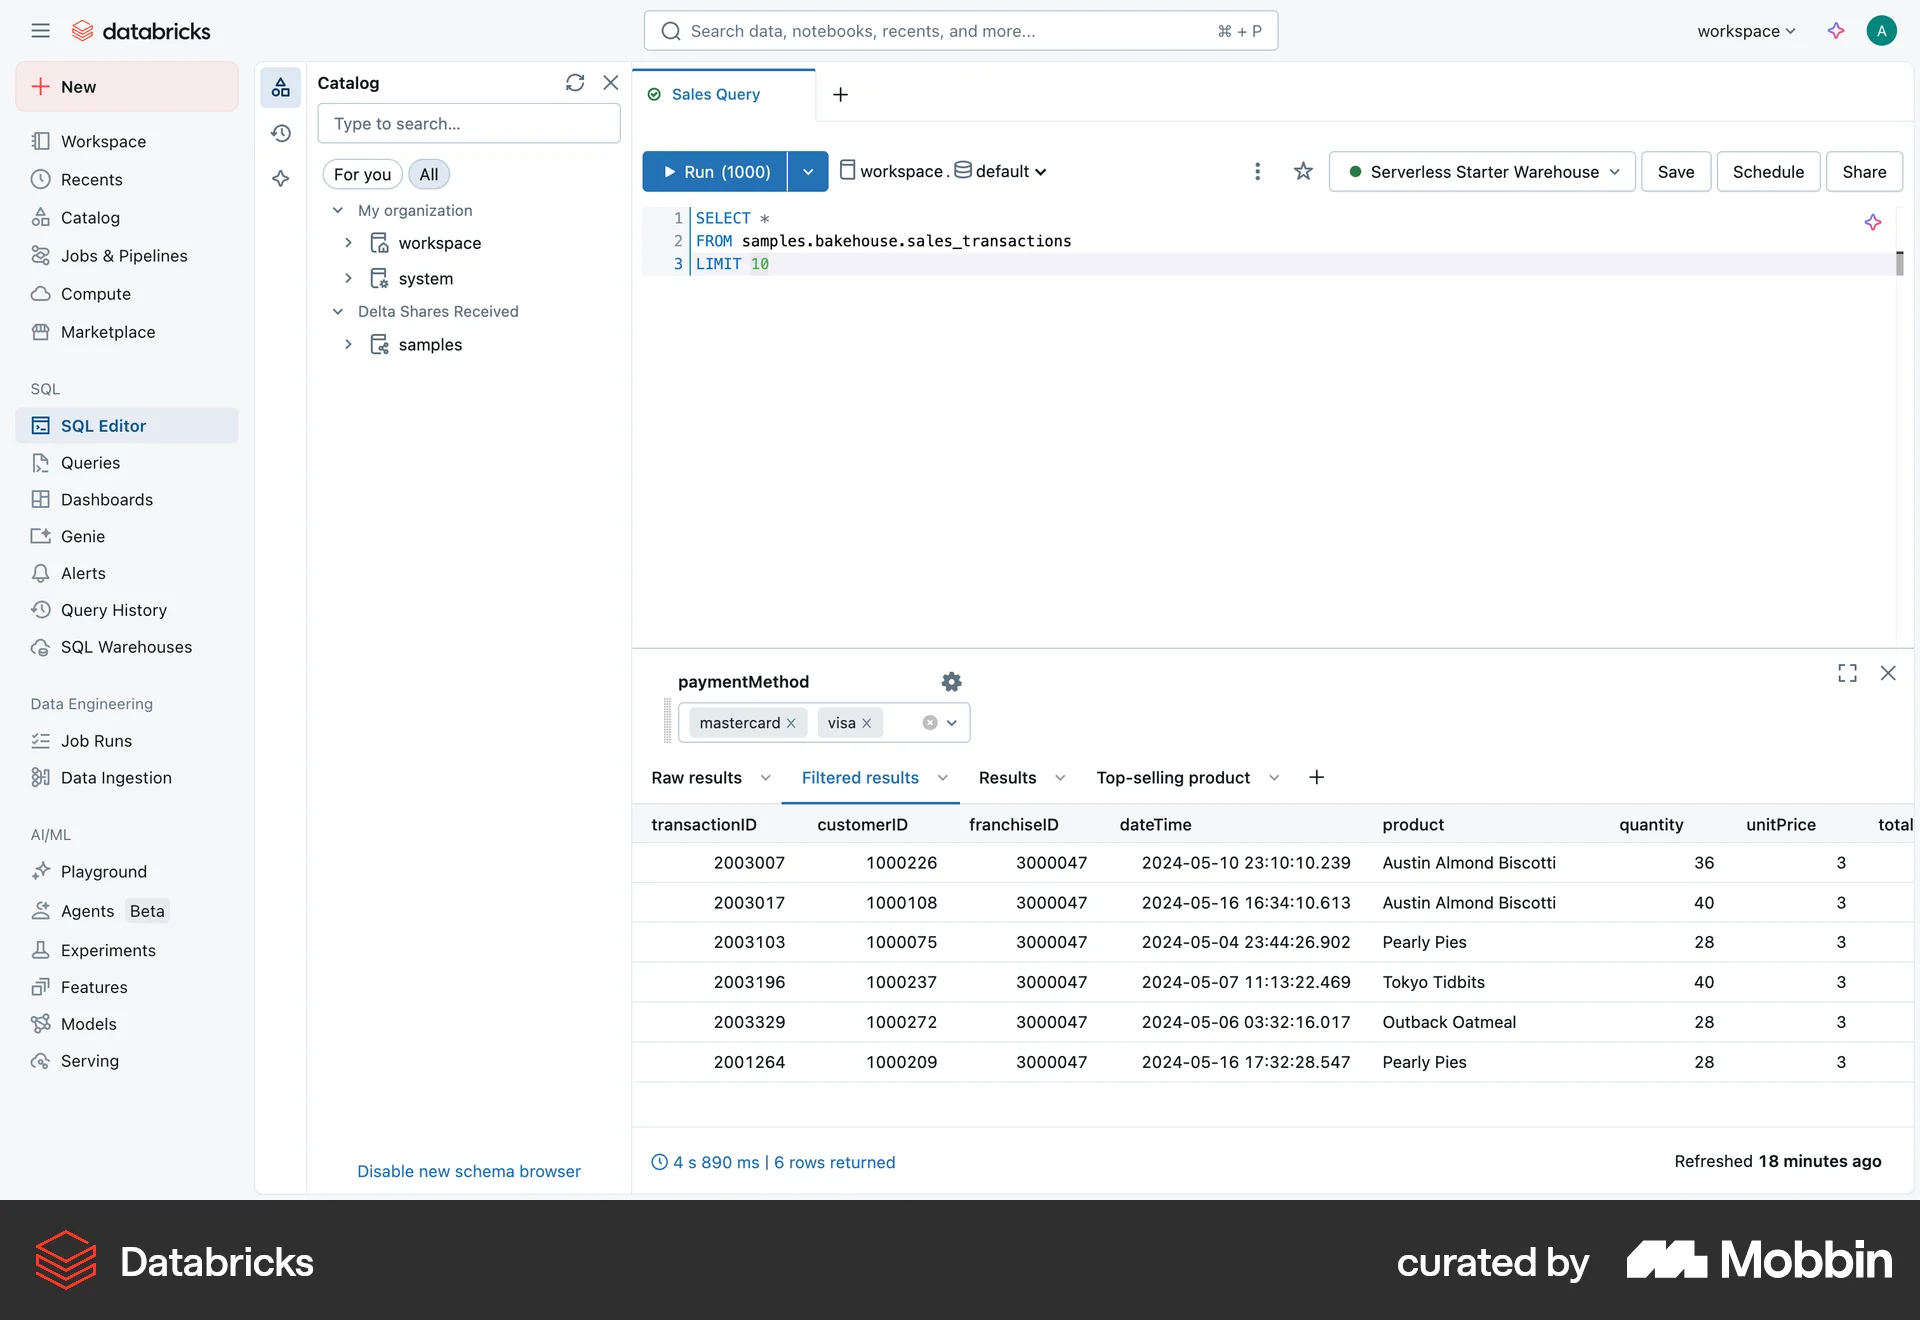Open SQL Warehouses in sidebar
The width and height of the screenshot is (1920, 1320).
127,648
